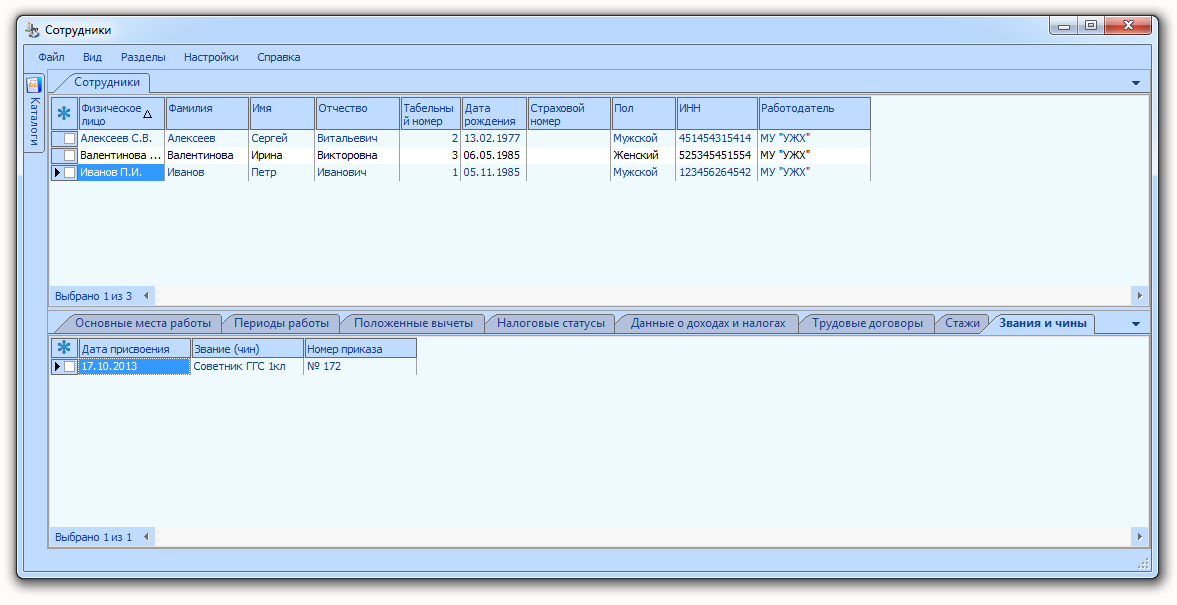Sort by the Имя column header

point(281,113)
